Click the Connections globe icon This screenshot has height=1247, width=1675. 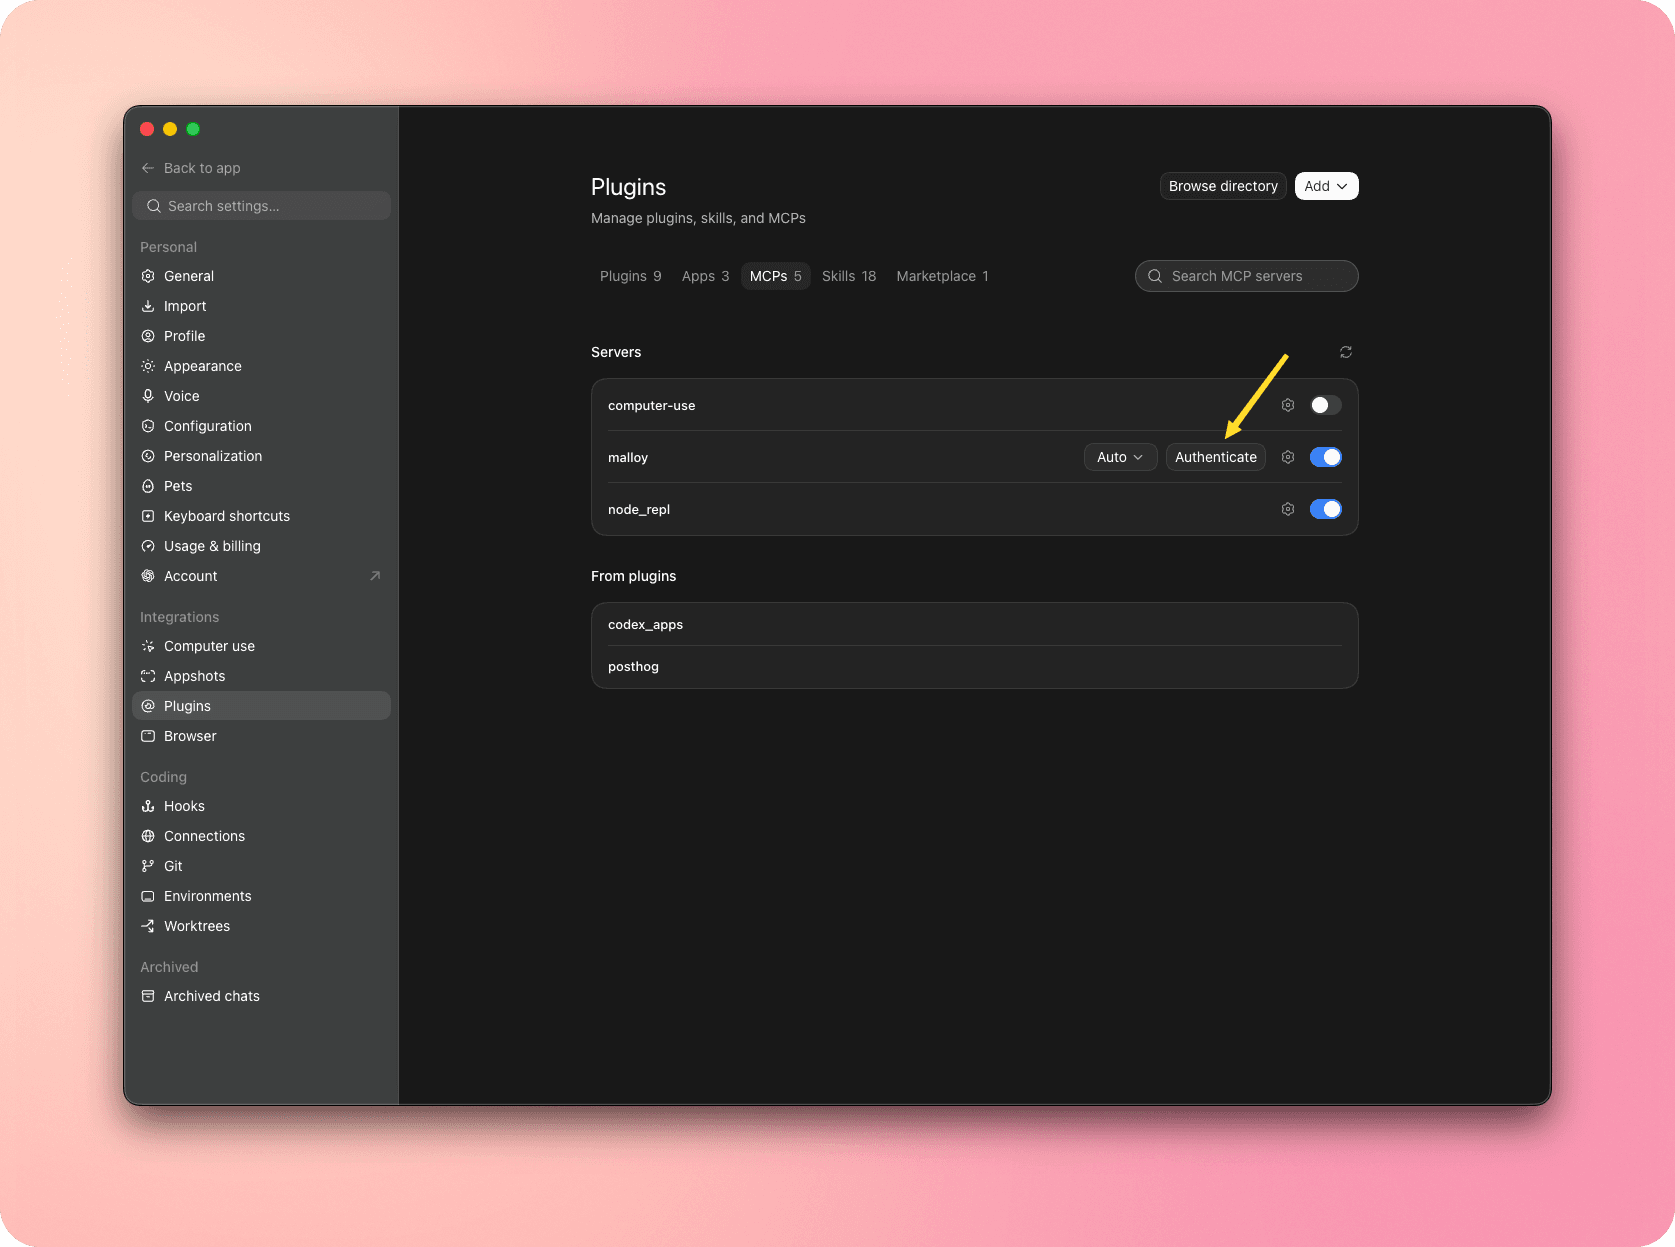[148, 836]
